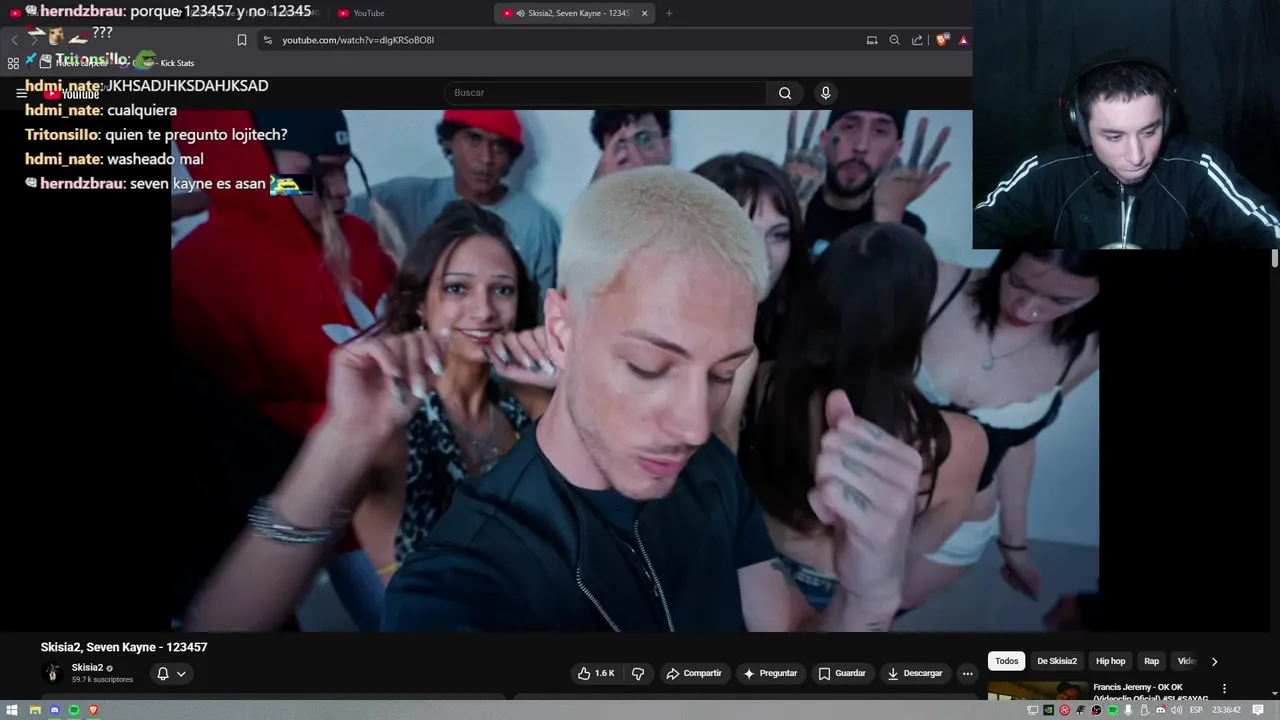Click the ESP language indicator
This screenshot has height=720, width=1280.
(1197, 710)
